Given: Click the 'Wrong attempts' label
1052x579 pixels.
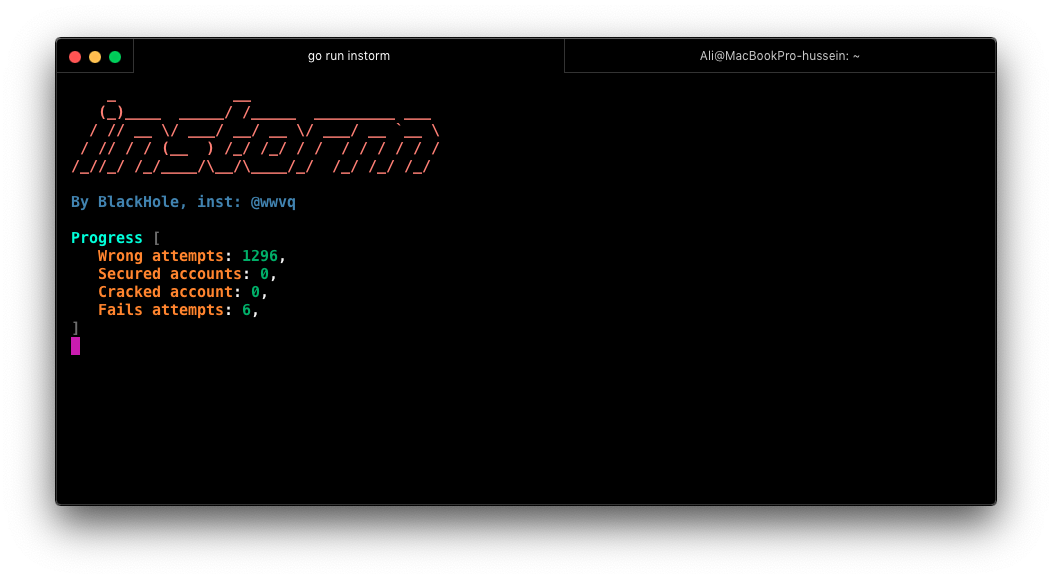Looking at the screenshot, I should 160,256.
